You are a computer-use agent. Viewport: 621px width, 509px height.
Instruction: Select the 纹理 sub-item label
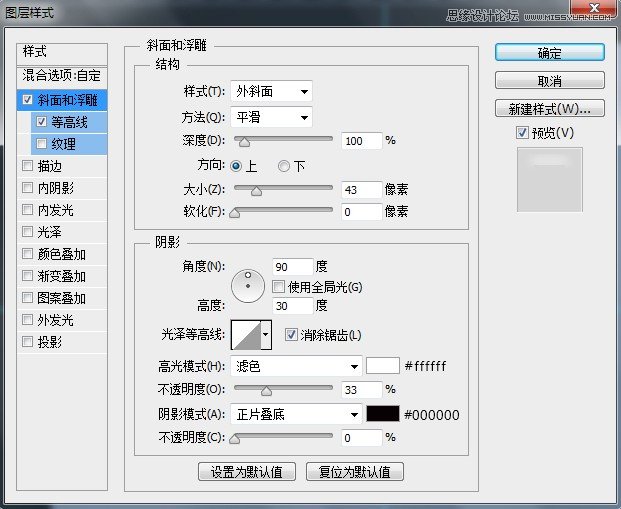tap(63, 144)
